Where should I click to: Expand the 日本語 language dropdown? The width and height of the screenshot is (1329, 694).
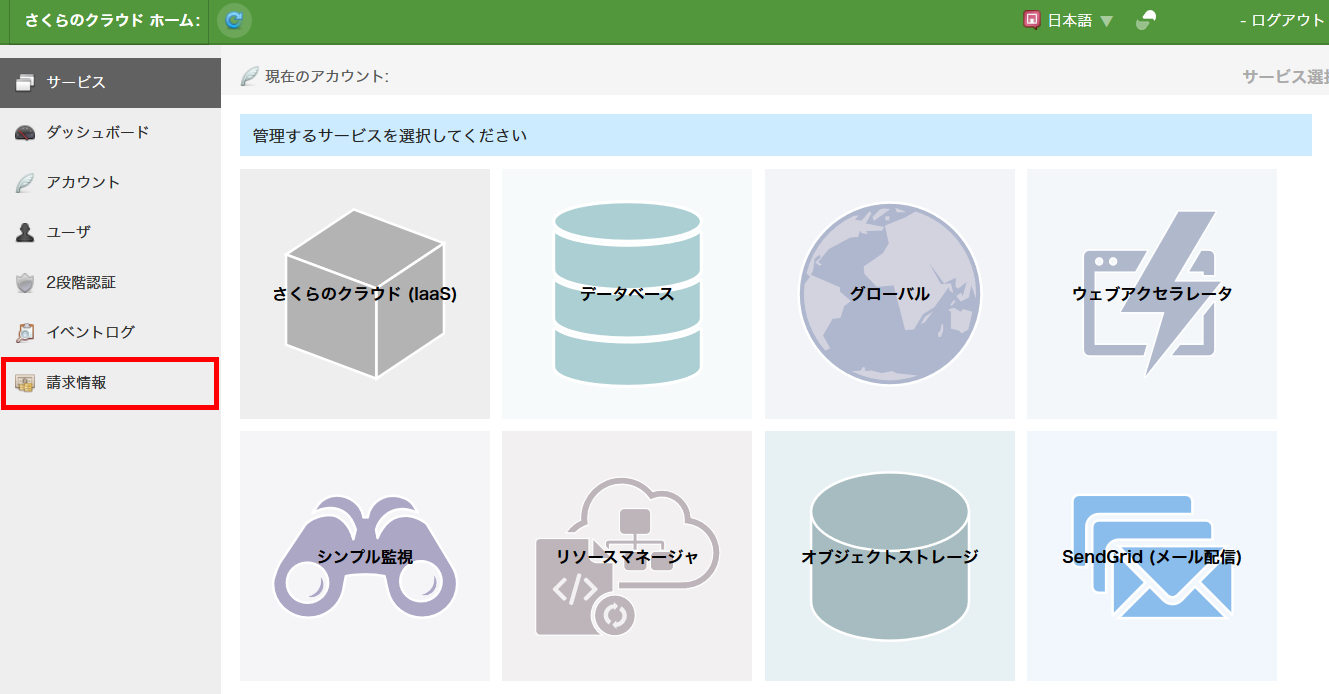(1069, 21)
